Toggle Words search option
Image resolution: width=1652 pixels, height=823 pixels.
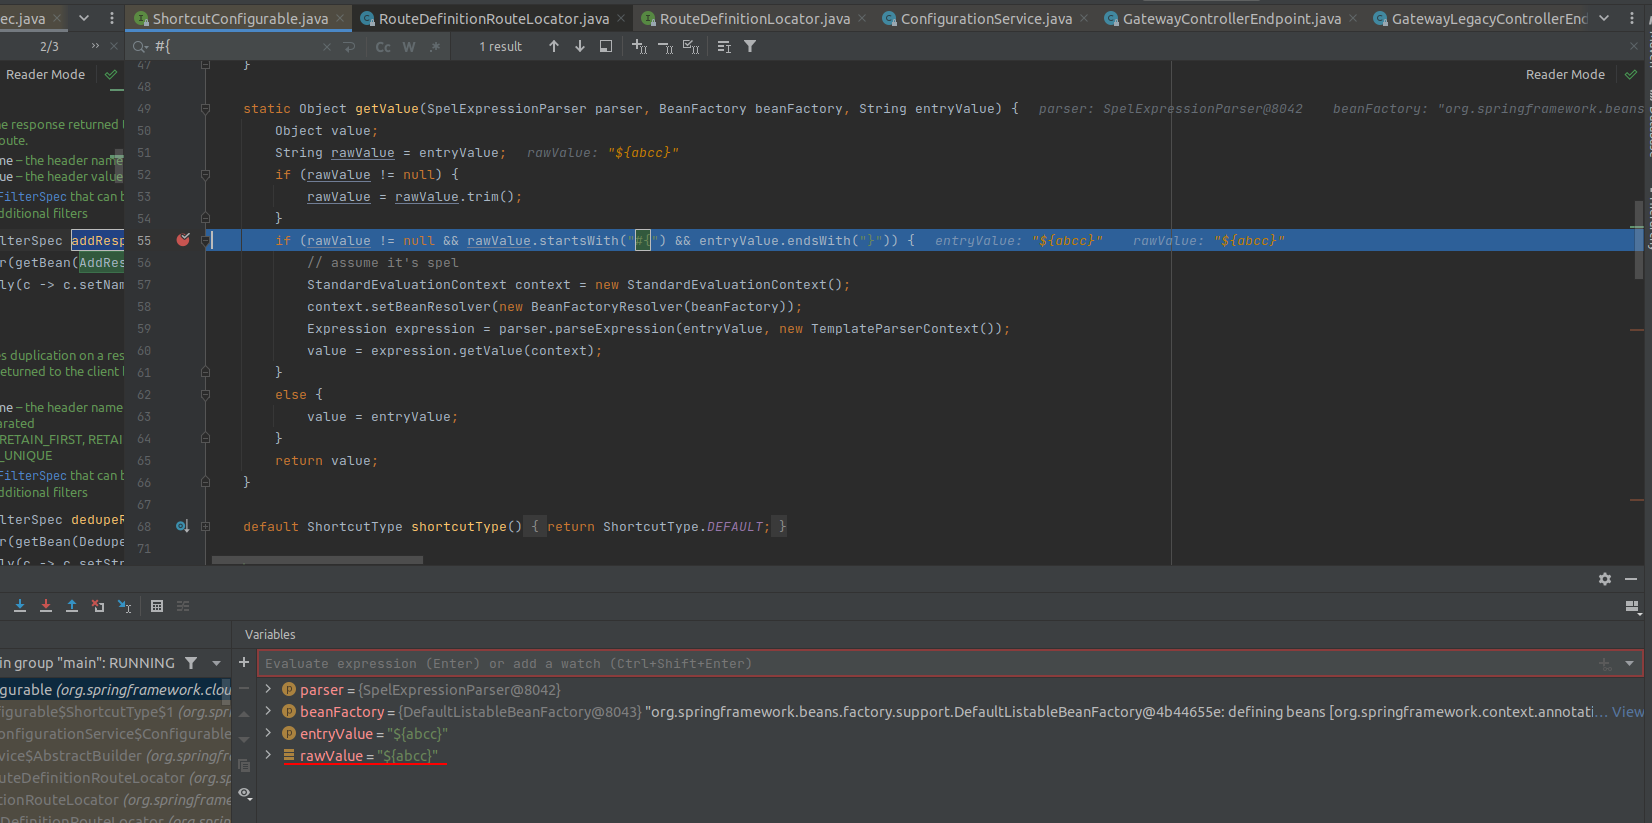click(x=409, y=47)
